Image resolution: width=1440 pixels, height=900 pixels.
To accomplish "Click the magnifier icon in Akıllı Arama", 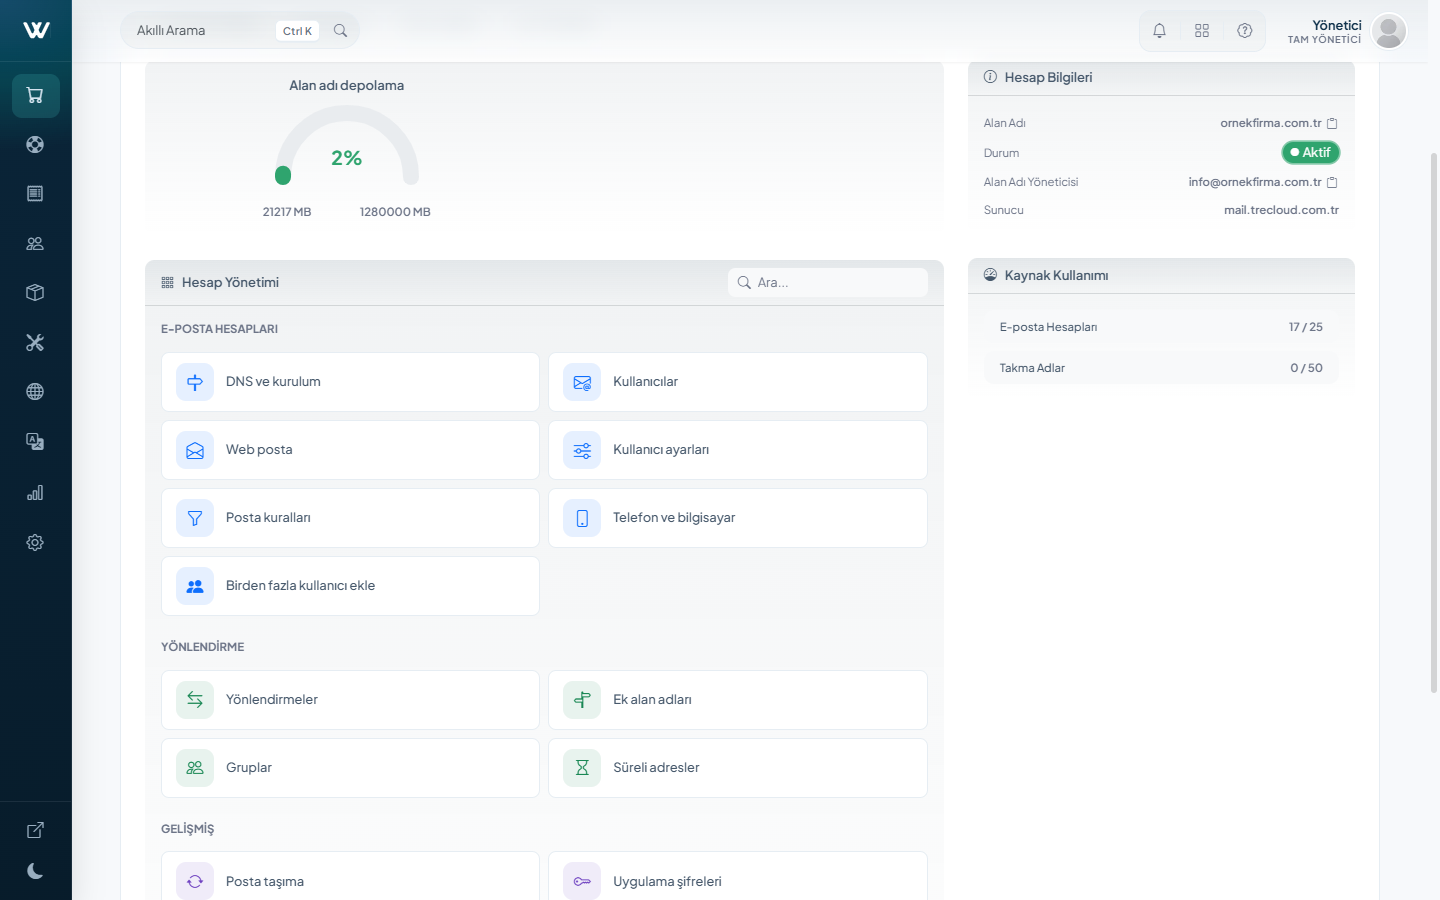I will [340, 31].
